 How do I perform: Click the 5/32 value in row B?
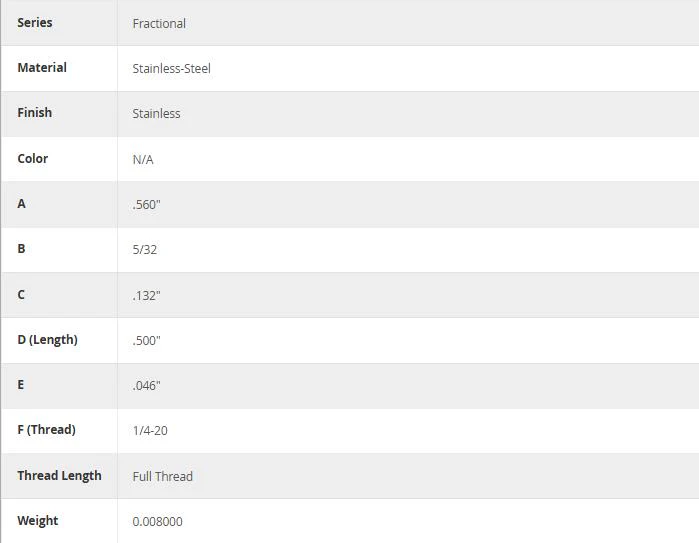coord(145,250)
